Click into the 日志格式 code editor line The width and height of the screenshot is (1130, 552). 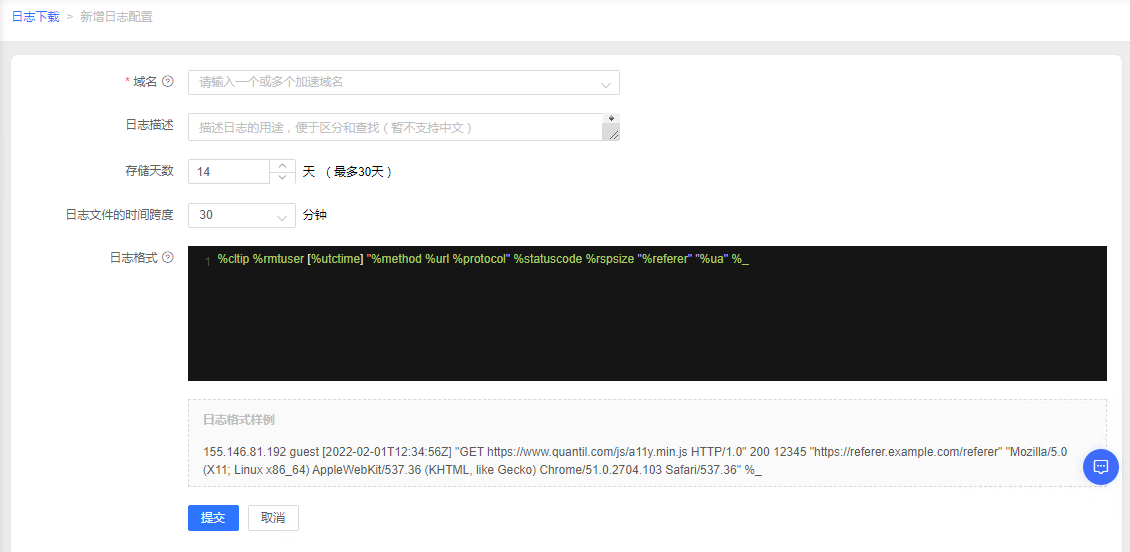(483, 260)
